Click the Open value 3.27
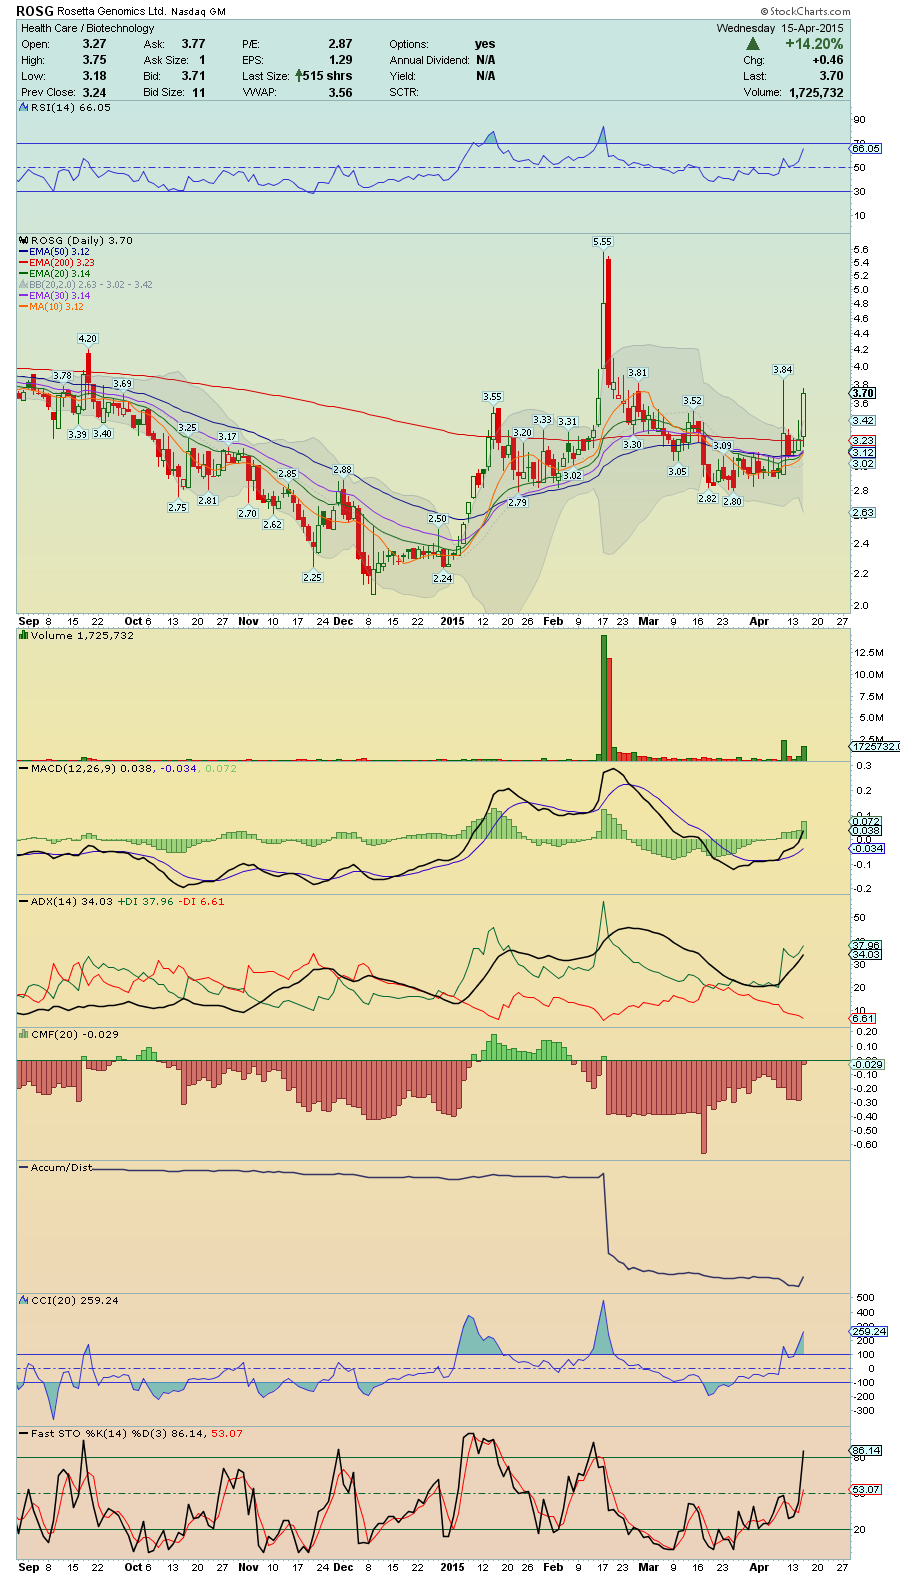 [x=94, y=44]
